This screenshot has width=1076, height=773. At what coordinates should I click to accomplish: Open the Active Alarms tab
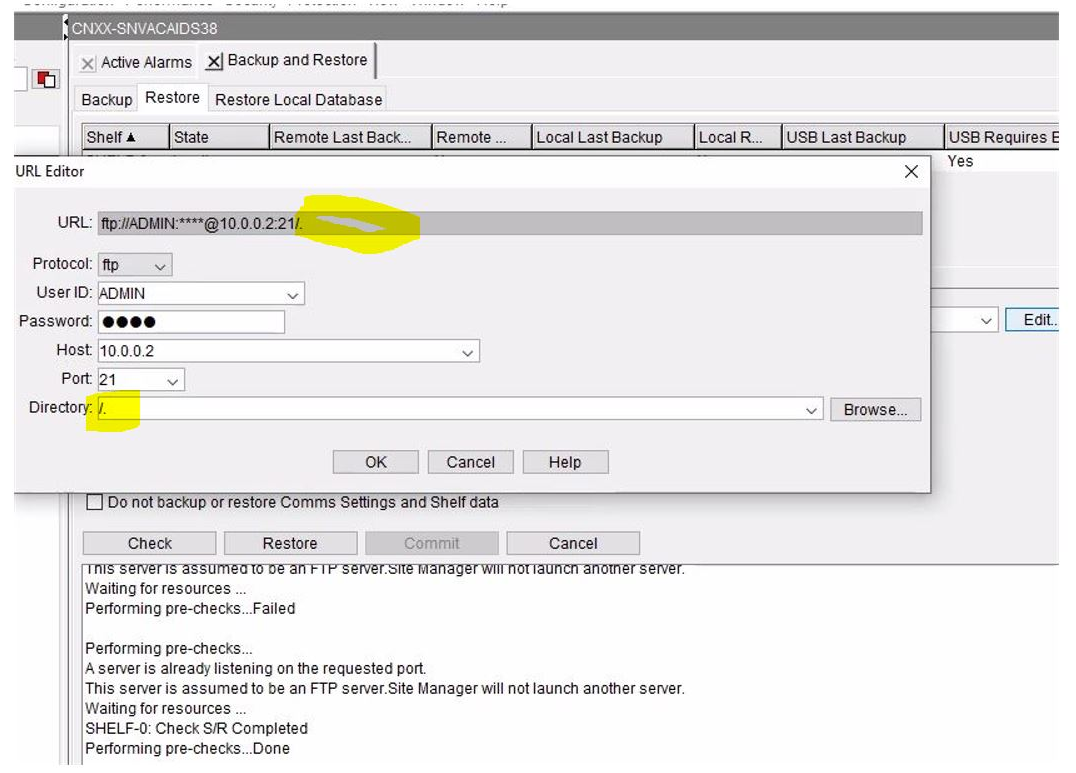[146, 62]
